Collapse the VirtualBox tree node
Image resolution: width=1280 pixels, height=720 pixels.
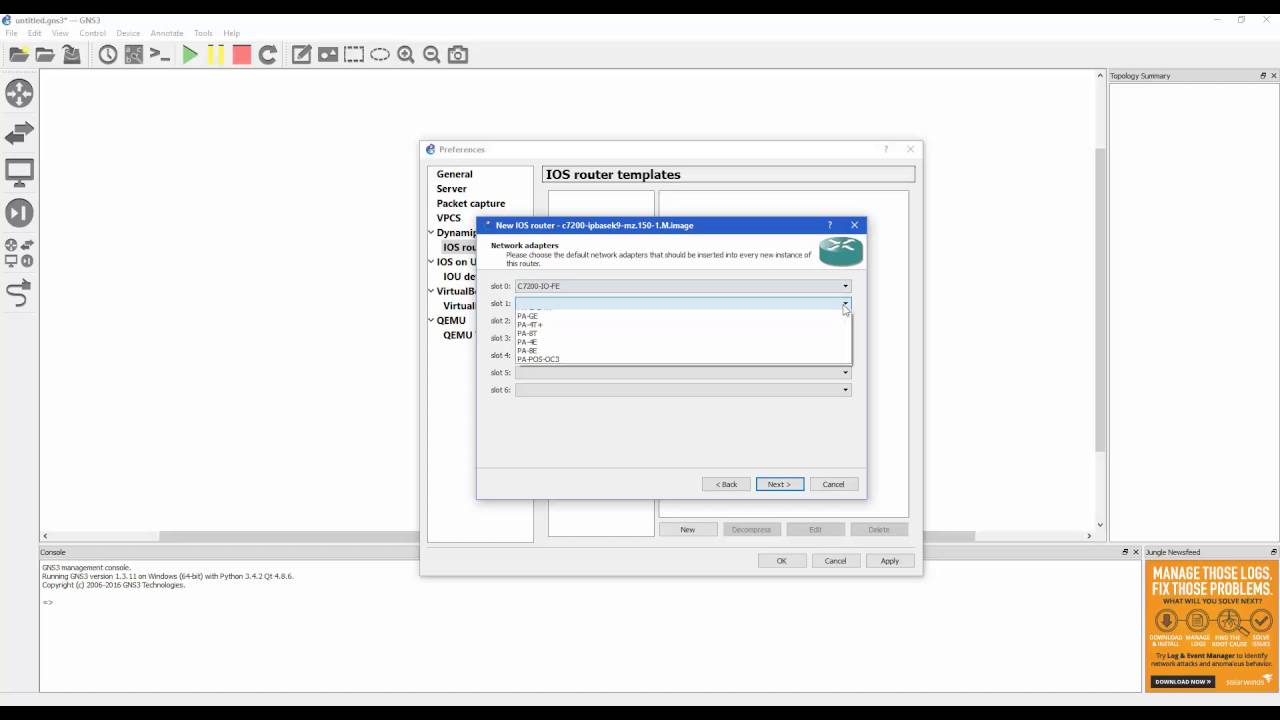click(431, 291)
